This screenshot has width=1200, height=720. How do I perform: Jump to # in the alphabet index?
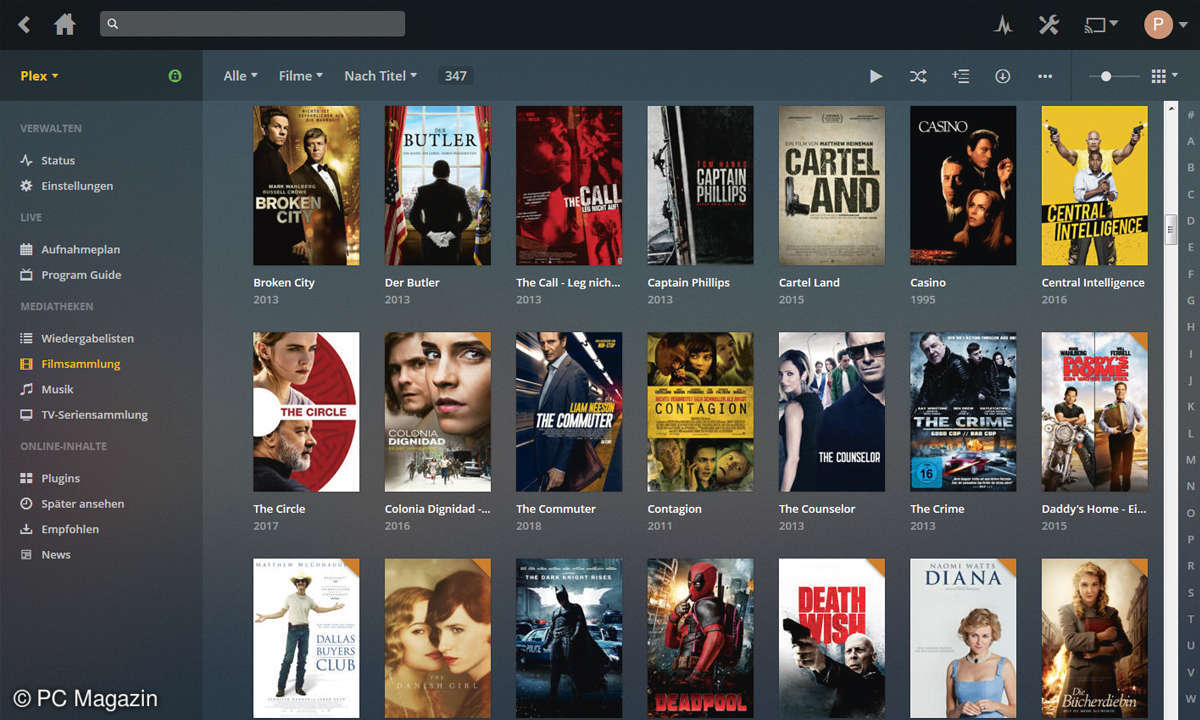coord(1190,115)
